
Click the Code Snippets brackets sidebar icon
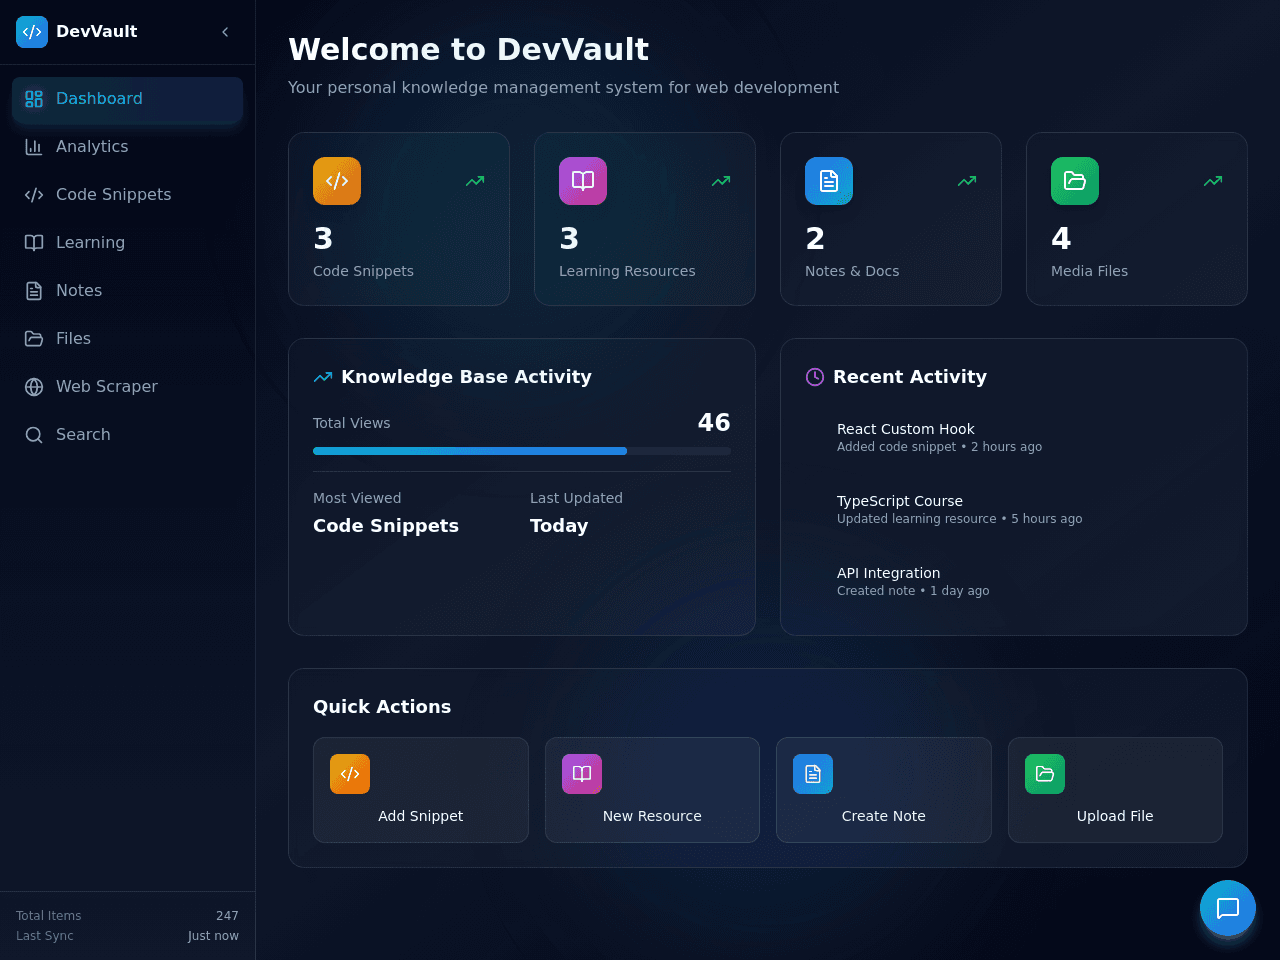(x=34, y=195)
